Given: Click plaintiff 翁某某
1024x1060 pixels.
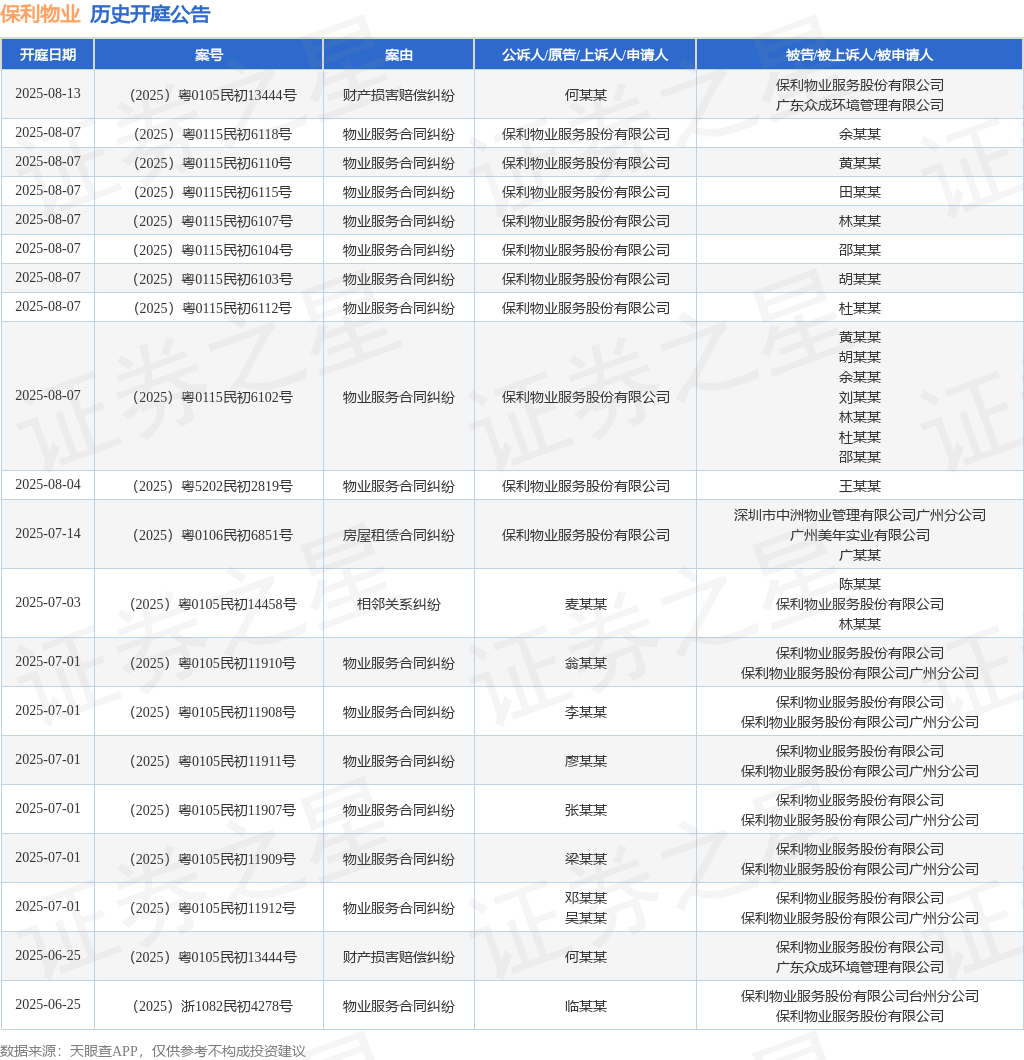Looking at the screenshot, I should [585, 664].
